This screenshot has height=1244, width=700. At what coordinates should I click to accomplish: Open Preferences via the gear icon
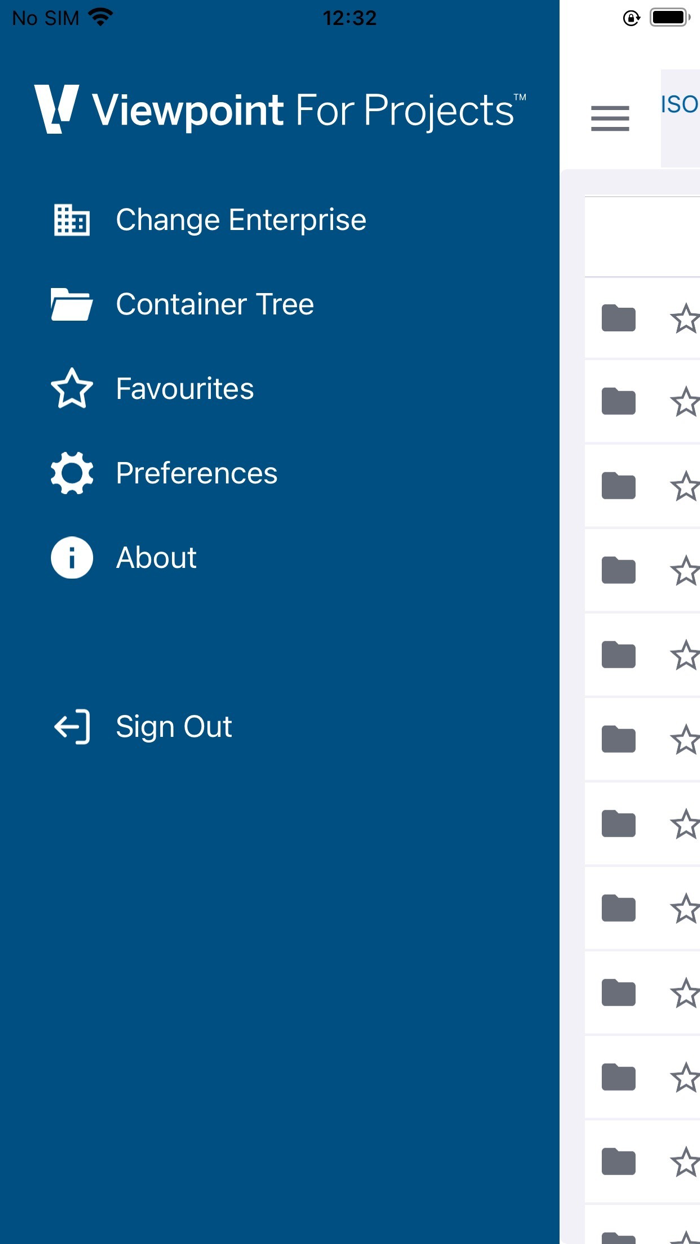pyautogui.click(x=70, y=473)
